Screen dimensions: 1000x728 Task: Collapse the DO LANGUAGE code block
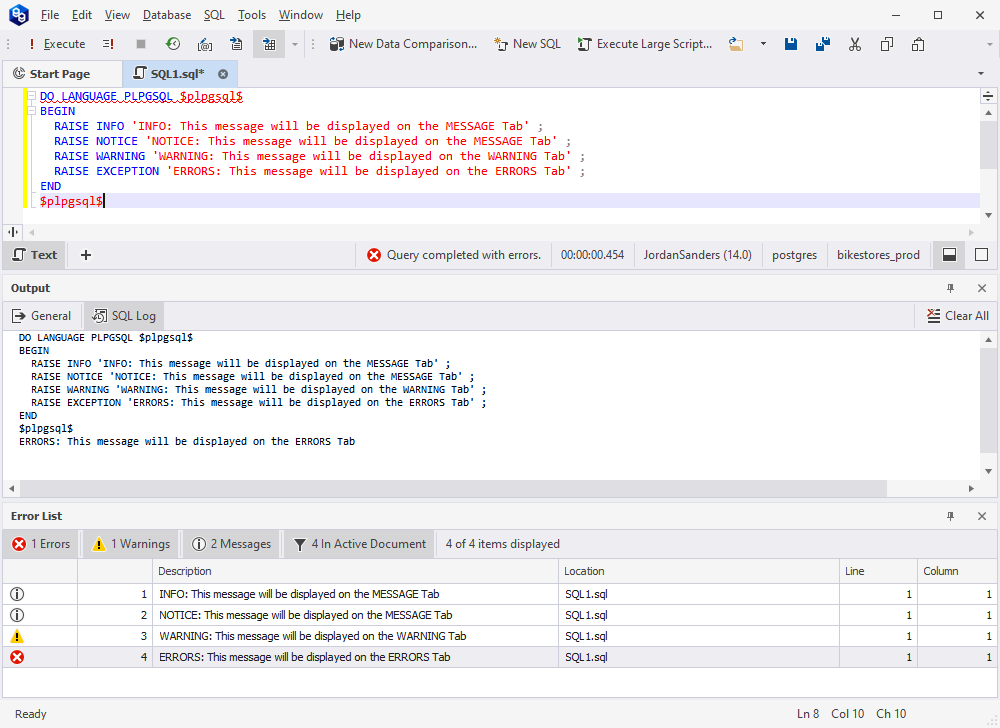[x=31, y=96]
